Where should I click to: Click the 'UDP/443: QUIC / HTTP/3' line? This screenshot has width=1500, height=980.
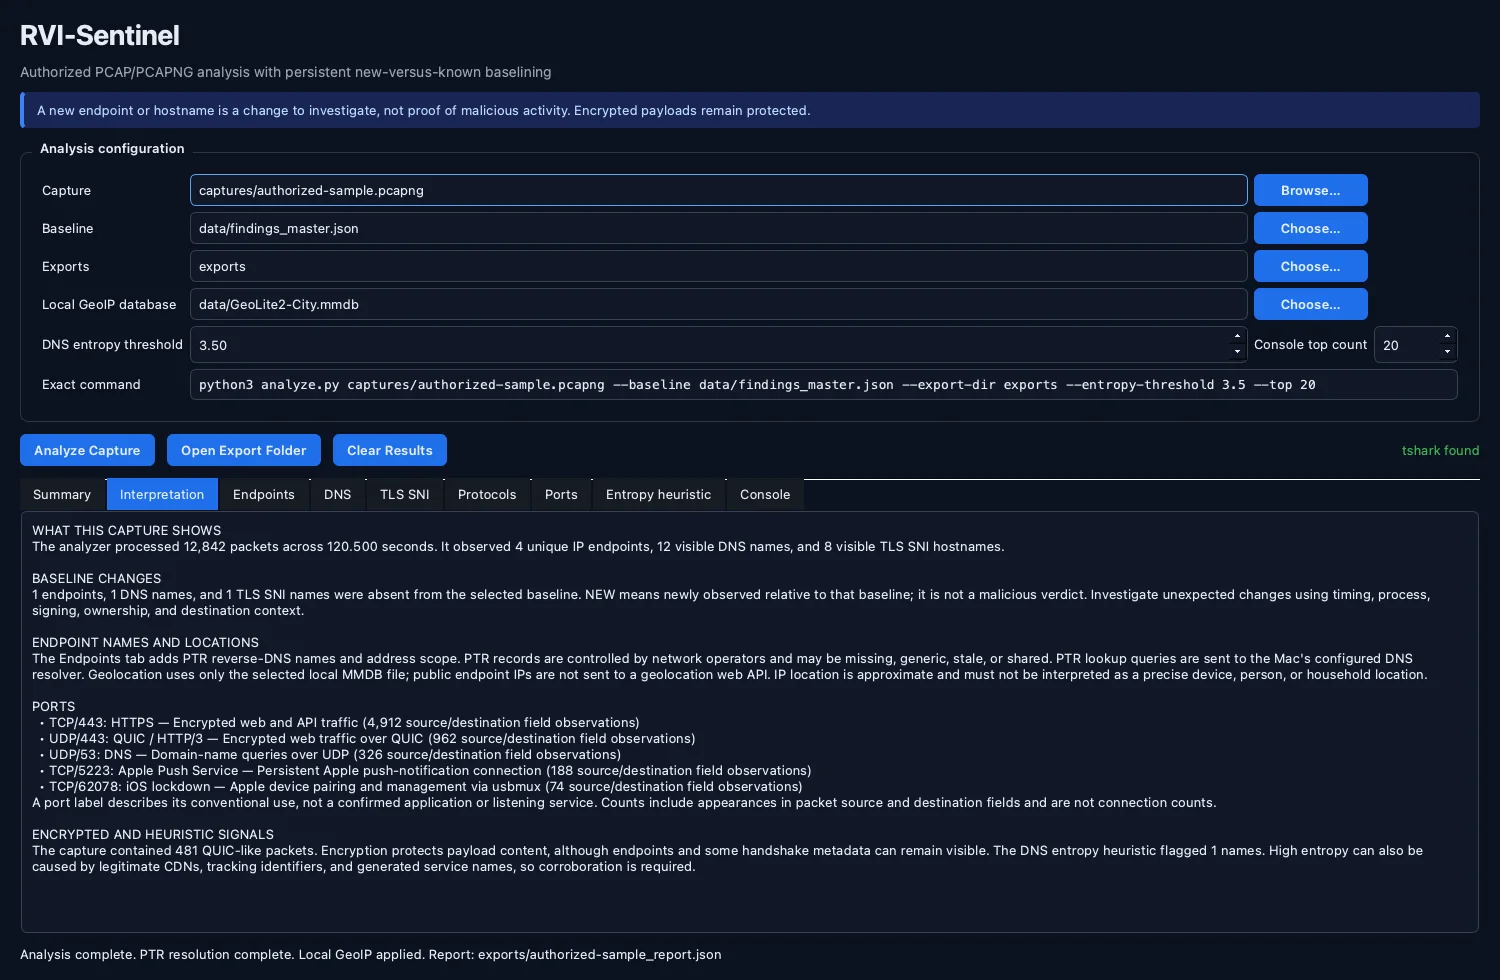[x=368, y=739]
